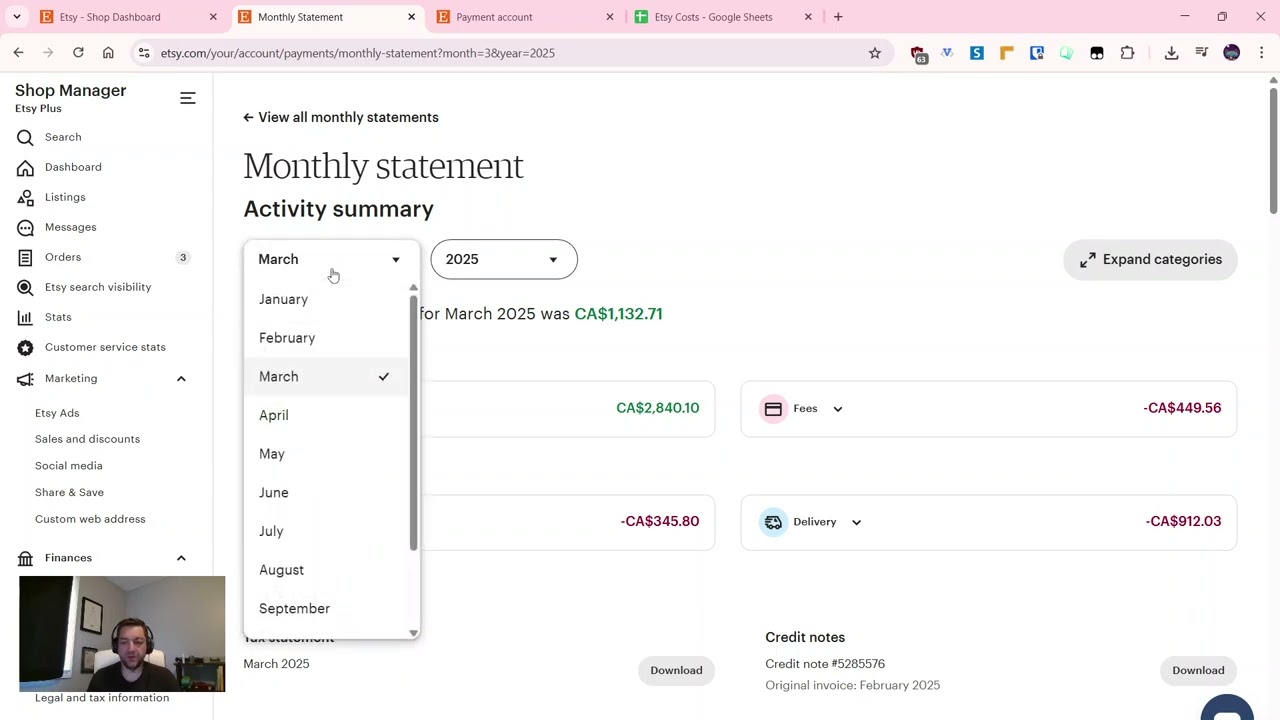Click the Expand categories button
Image resolution: width=1280 pixels, height=720 pixels.
[1151, 260]
